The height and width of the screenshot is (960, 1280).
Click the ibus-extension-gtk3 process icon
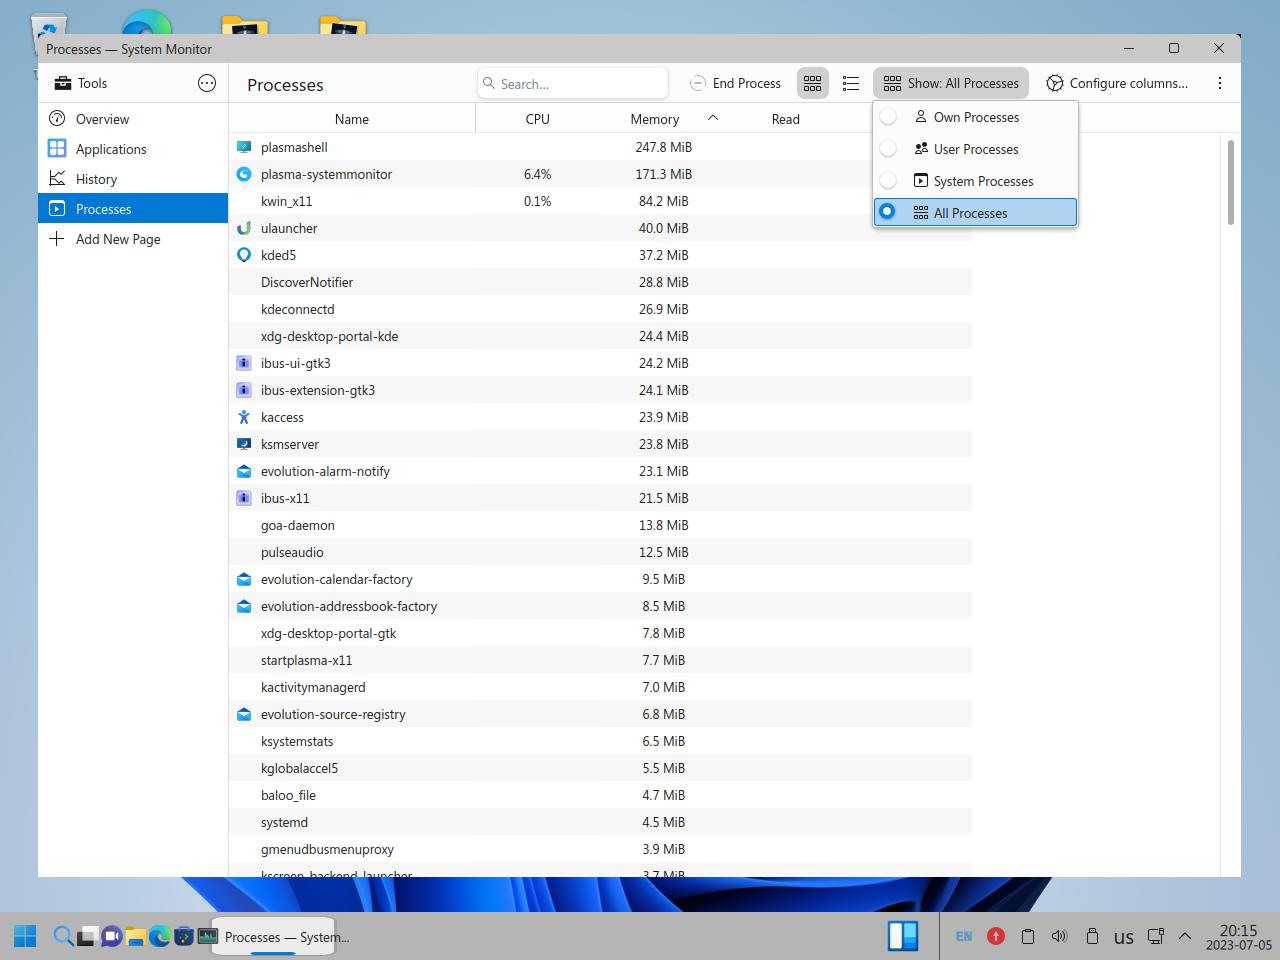(243, 390)
